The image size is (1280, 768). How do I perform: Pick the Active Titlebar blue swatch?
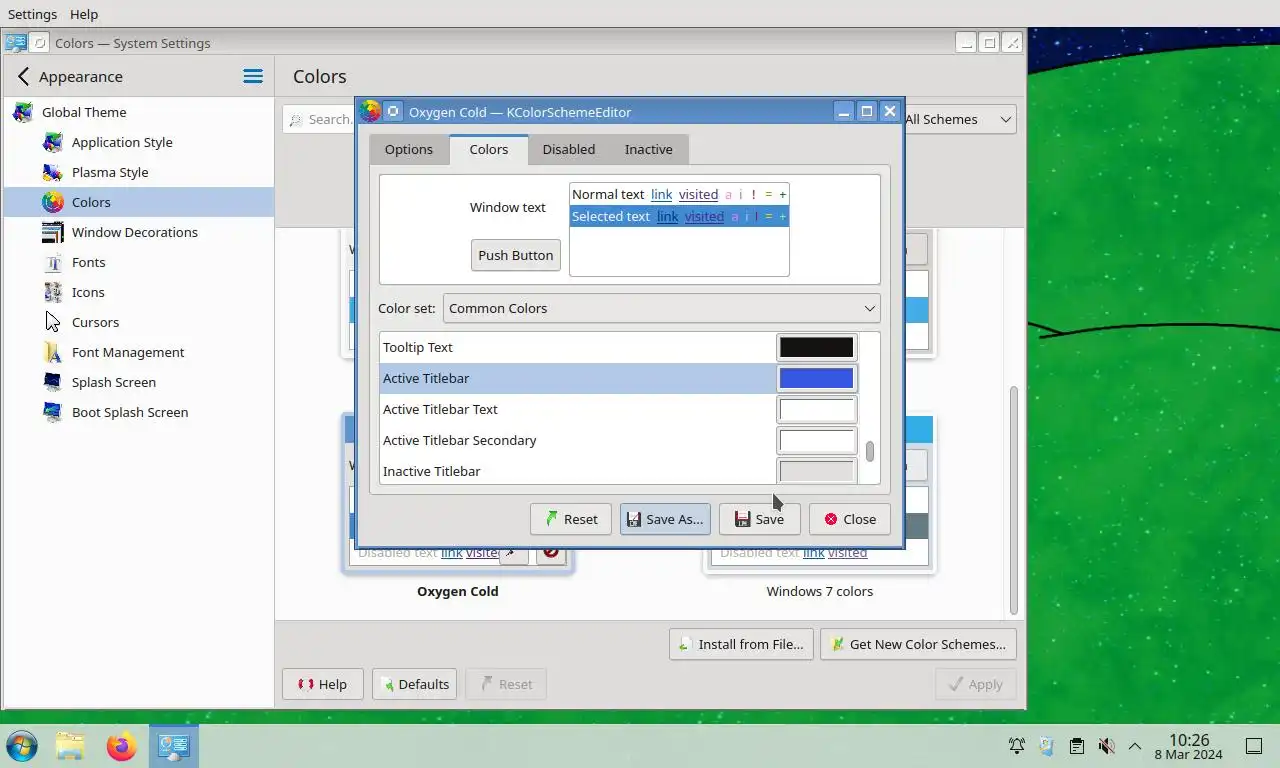(817, 378)
